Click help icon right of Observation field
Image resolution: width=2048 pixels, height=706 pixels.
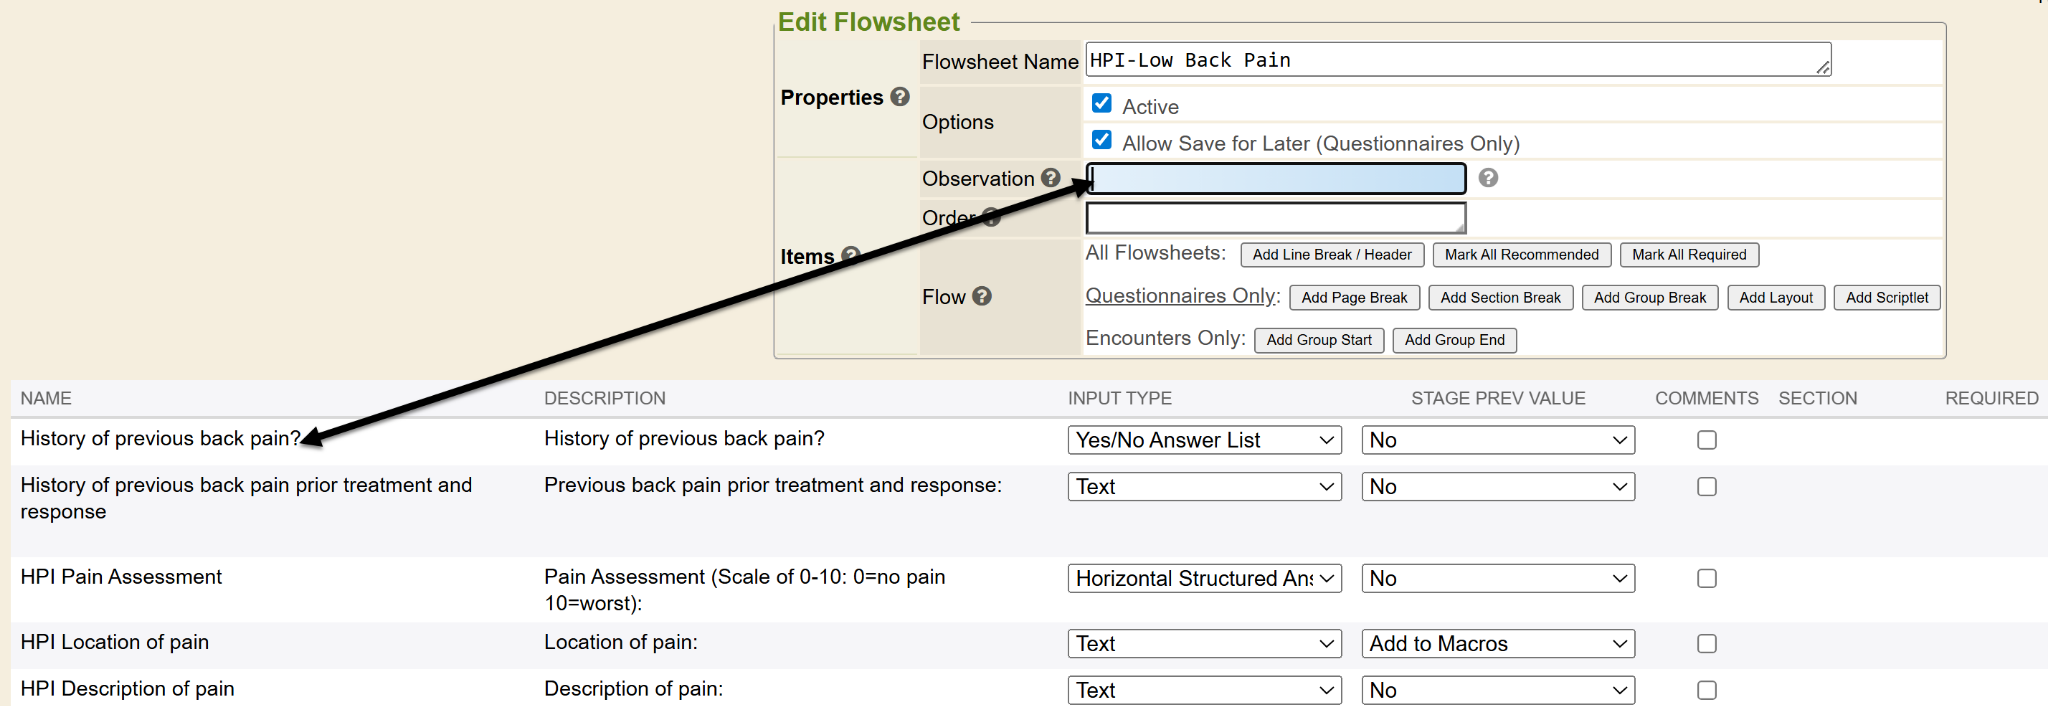pyautogui.click(x=1488, y=178)
